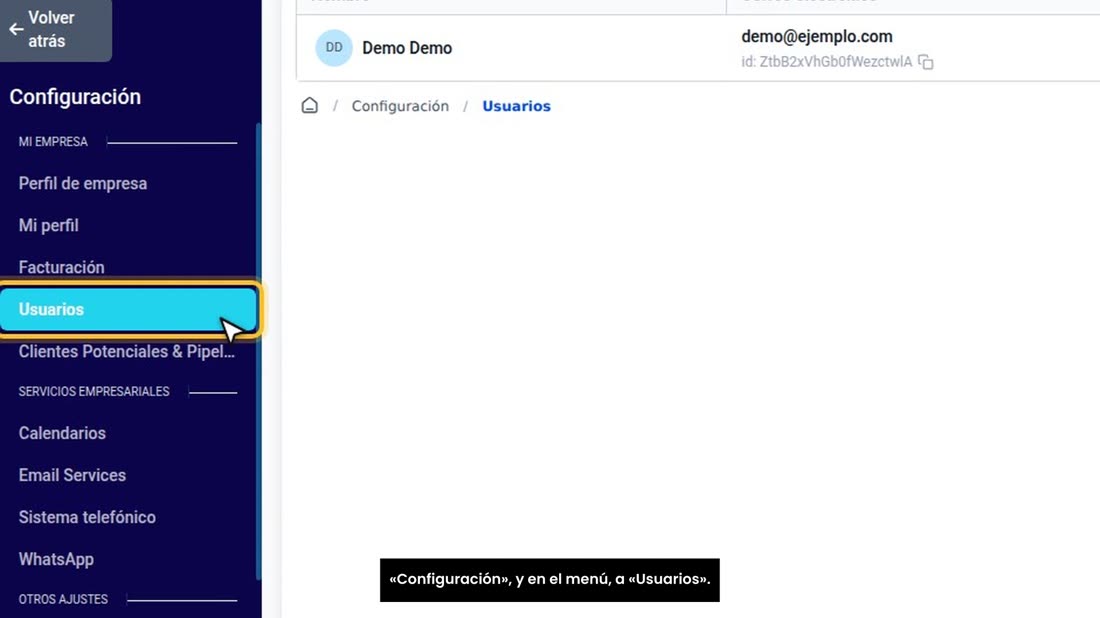Select the Demo Demo user name

click(407, 48)
